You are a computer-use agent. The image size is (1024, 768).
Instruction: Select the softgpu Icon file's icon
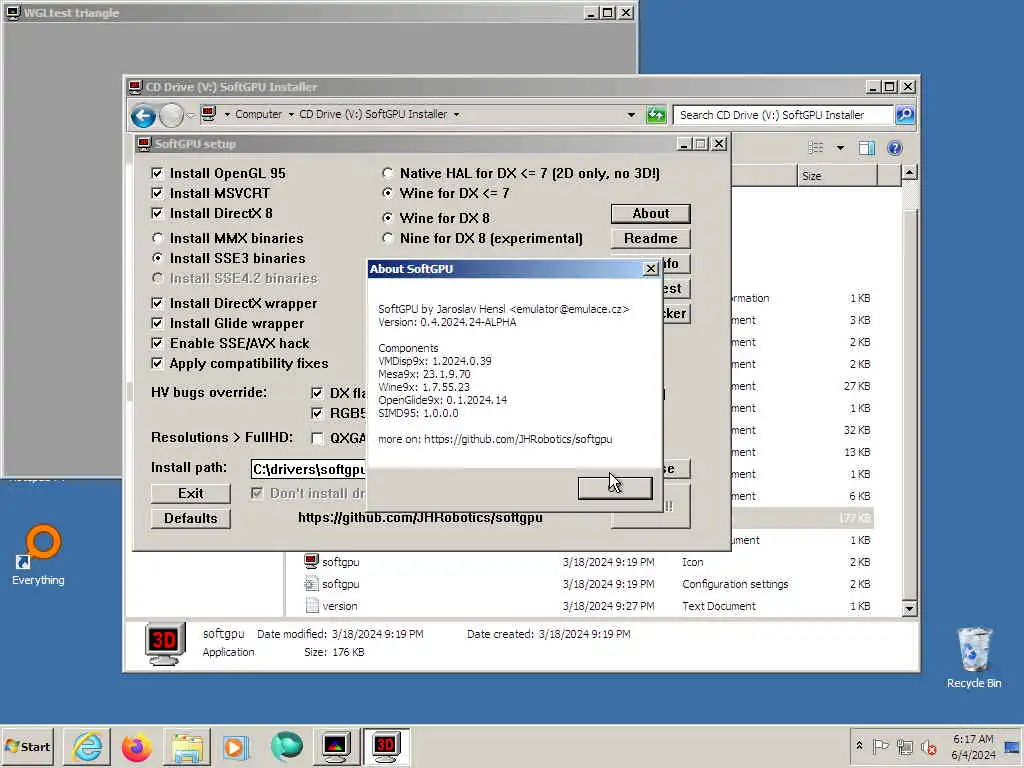coord(312,562)
